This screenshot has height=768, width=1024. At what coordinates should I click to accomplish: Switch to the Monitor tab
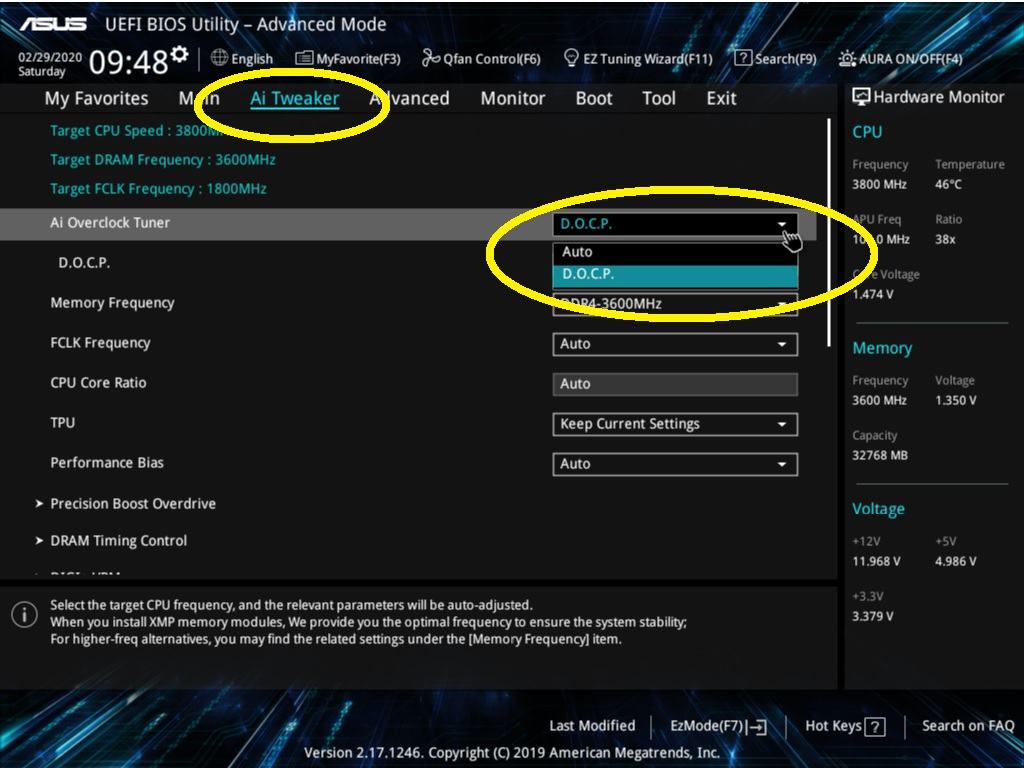[x=513, y=99]
